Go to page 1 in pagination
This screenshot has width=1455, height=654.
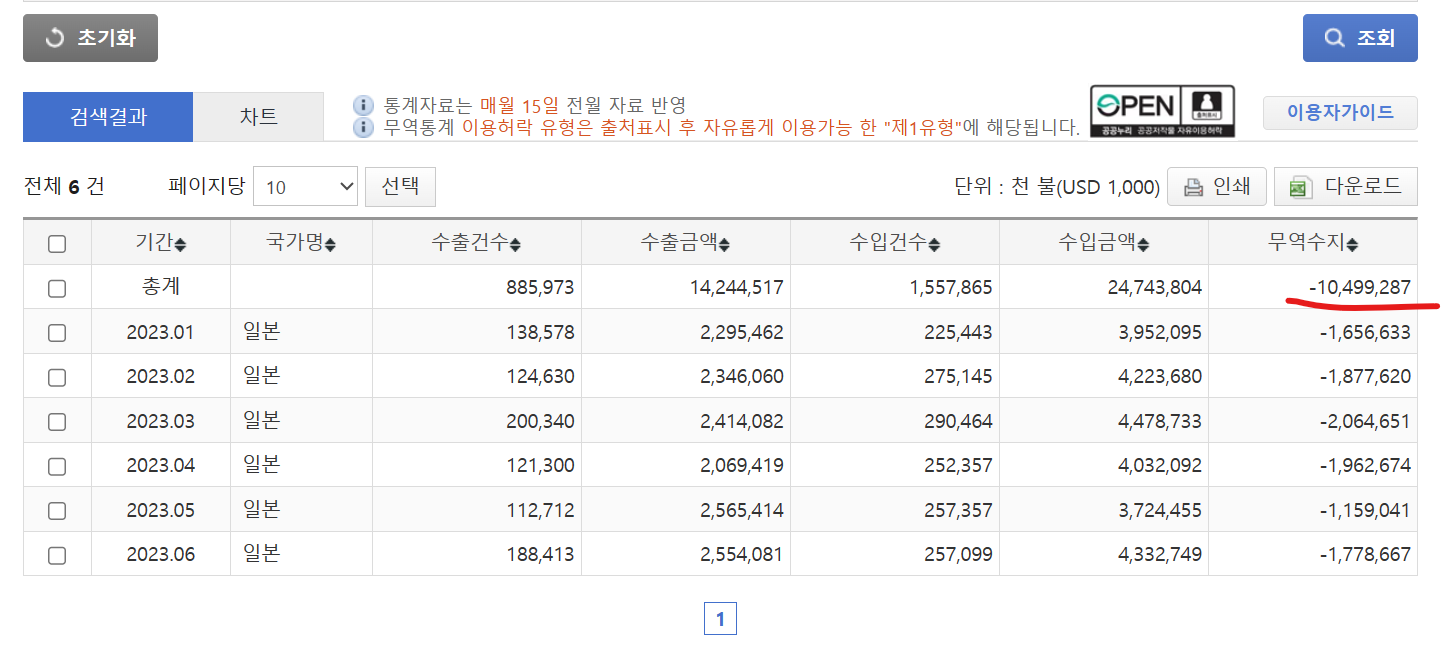[x=720, y=619]
